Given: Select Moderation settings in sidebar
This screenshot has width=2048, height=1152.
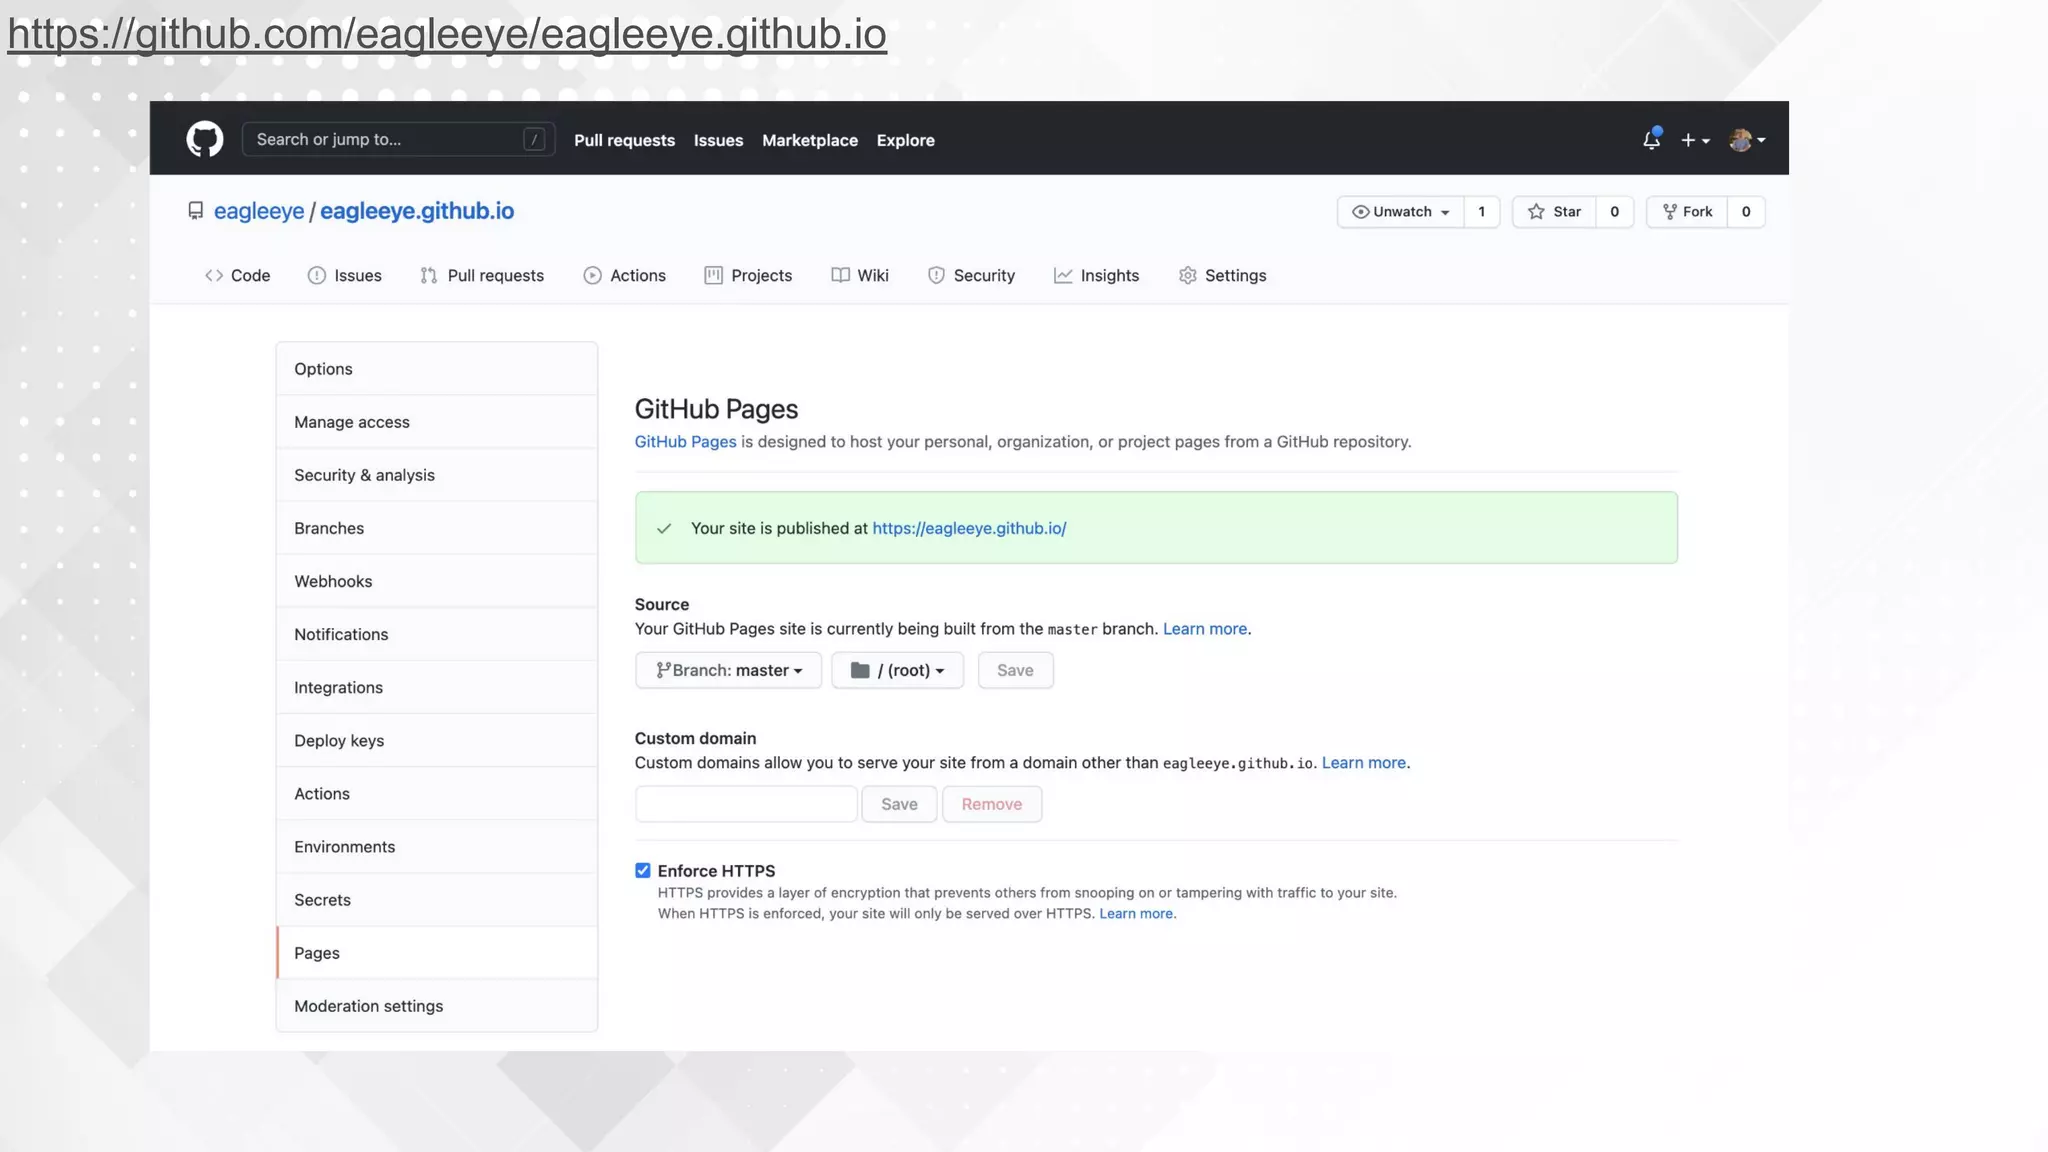Looking at the screenshot, I should pyautogui.click(x=437, y=1006).
